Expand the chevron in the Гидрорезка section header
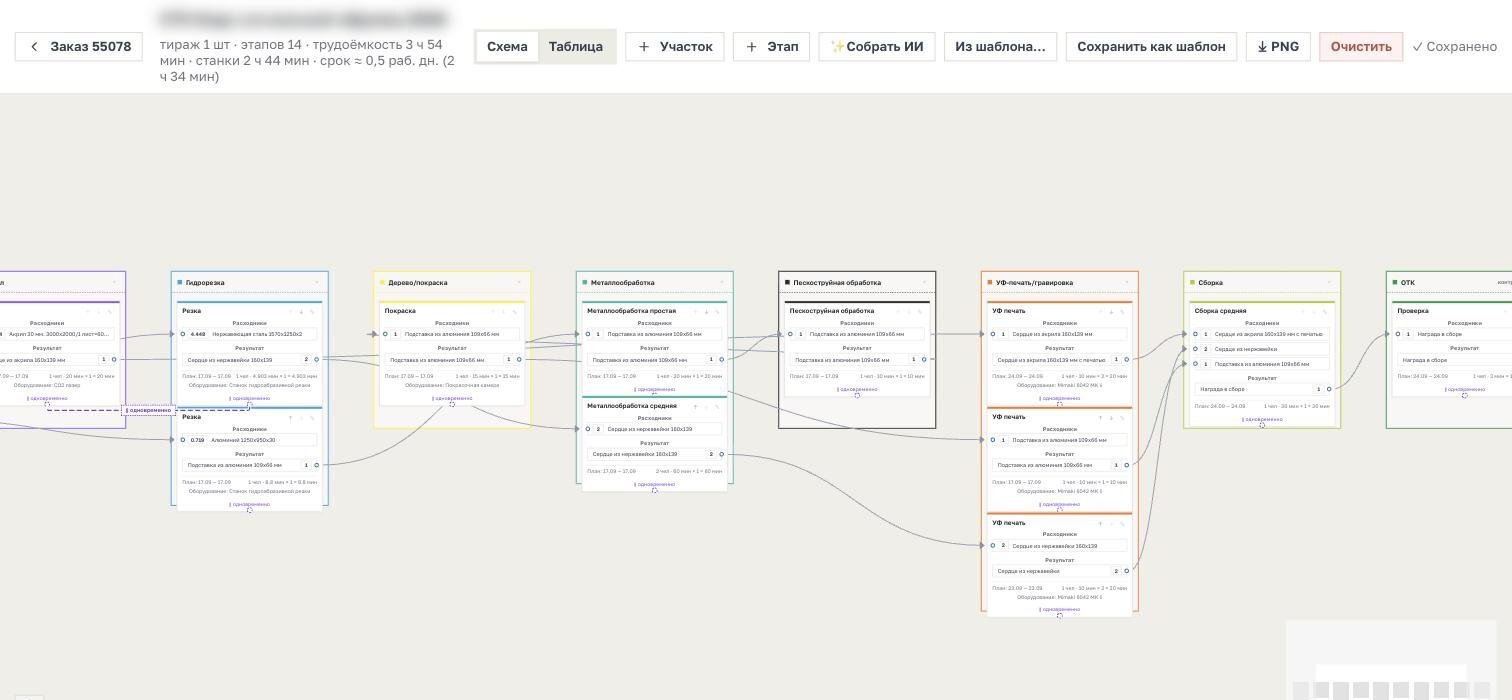The height and width of the screenshot is (700, 1512). pyautogui.click(x=317, y=283)
